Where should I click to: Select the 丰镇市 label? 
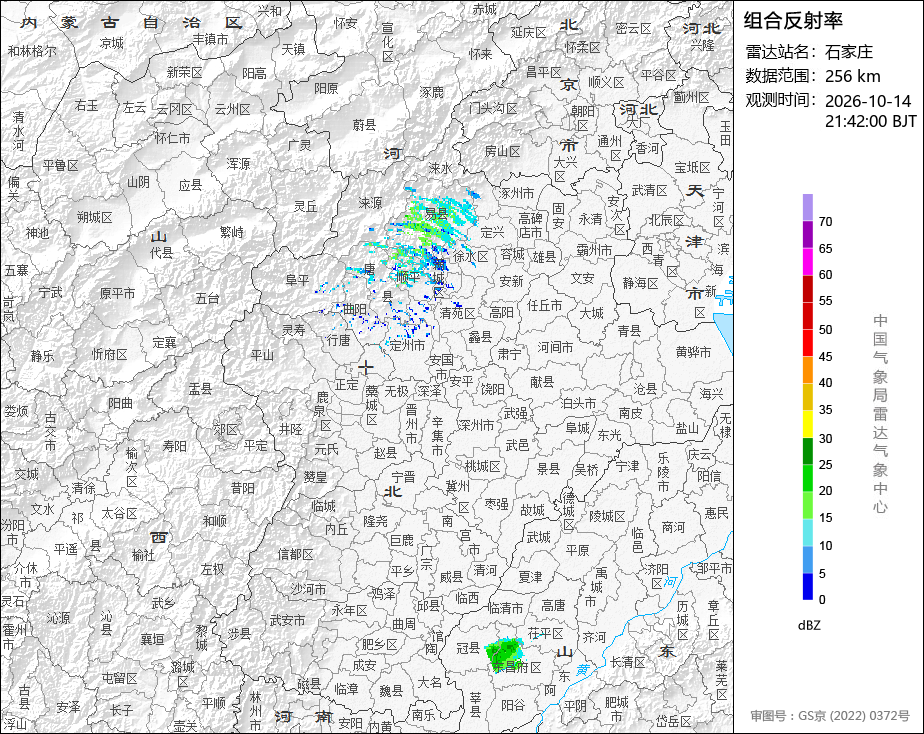click(210, 39)
